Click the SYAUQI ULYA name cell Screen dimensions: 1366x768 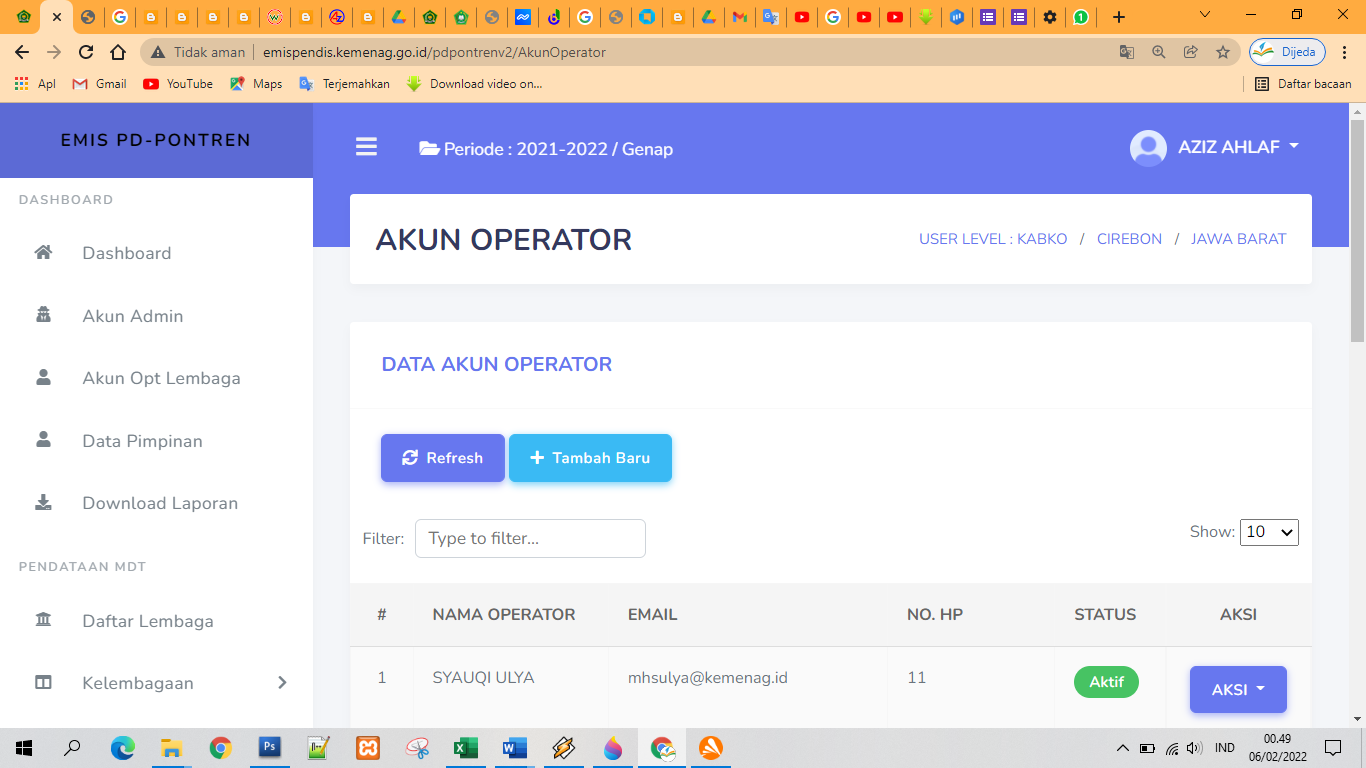[483, 678]
